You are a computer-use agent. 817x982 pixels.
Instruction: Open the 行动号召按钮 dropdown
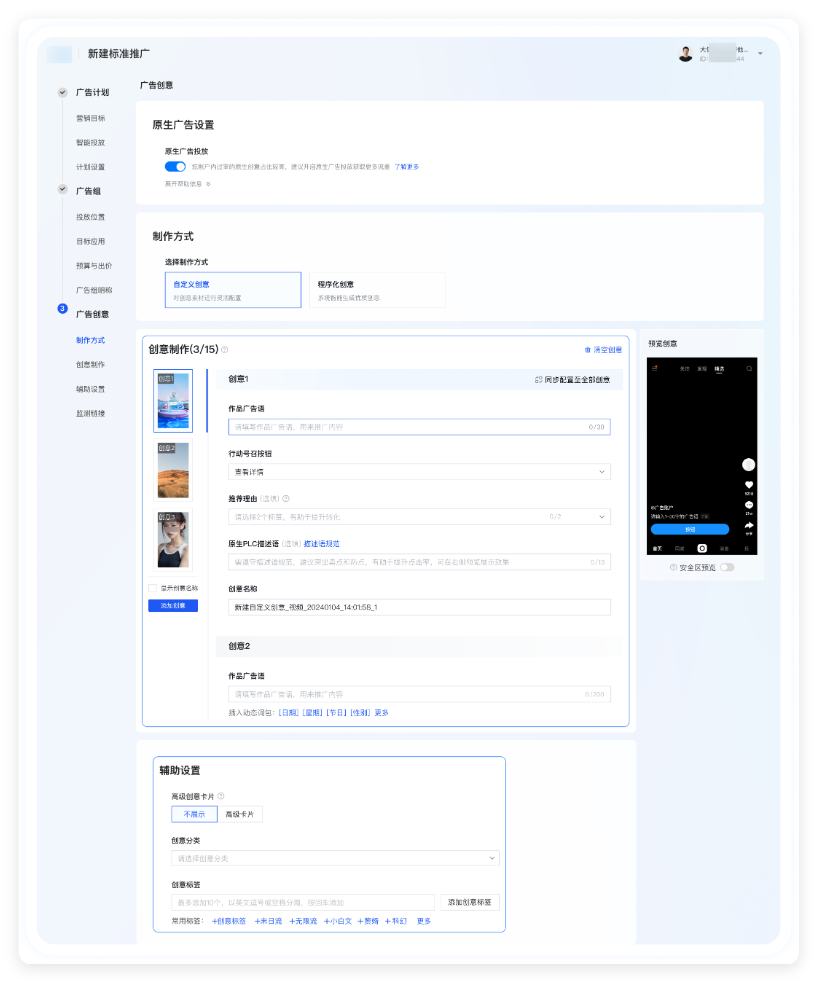coord(419,471)
